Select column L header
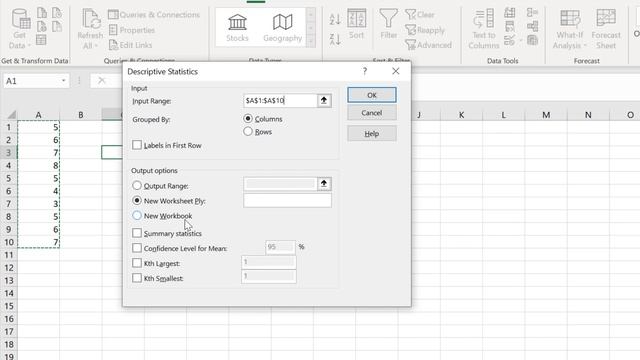The image size is (640, 360). pos(503,115)
